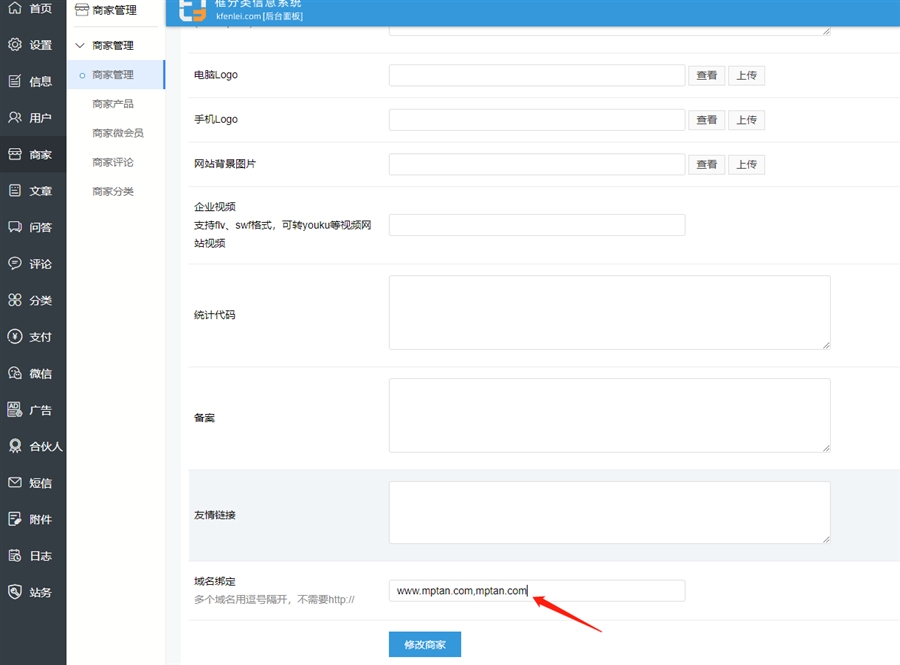
Task: Select the 用户 users icon
Action: pyautogui.click(x=14, y=118)
